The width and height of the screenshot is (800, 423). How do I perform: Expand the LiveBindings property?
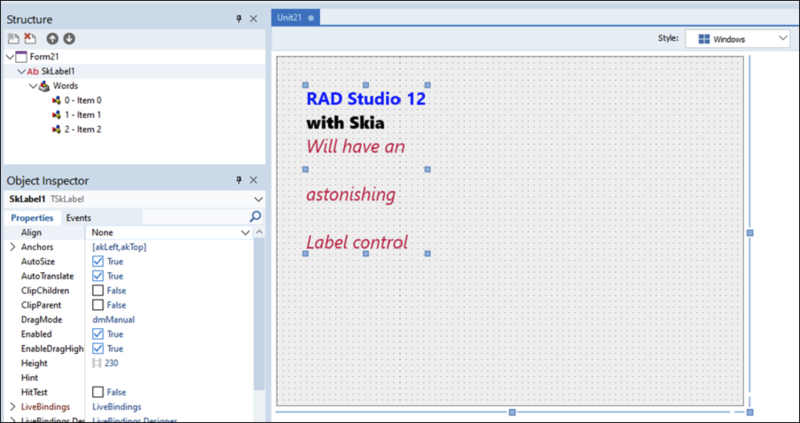click(x=13, y=407)
